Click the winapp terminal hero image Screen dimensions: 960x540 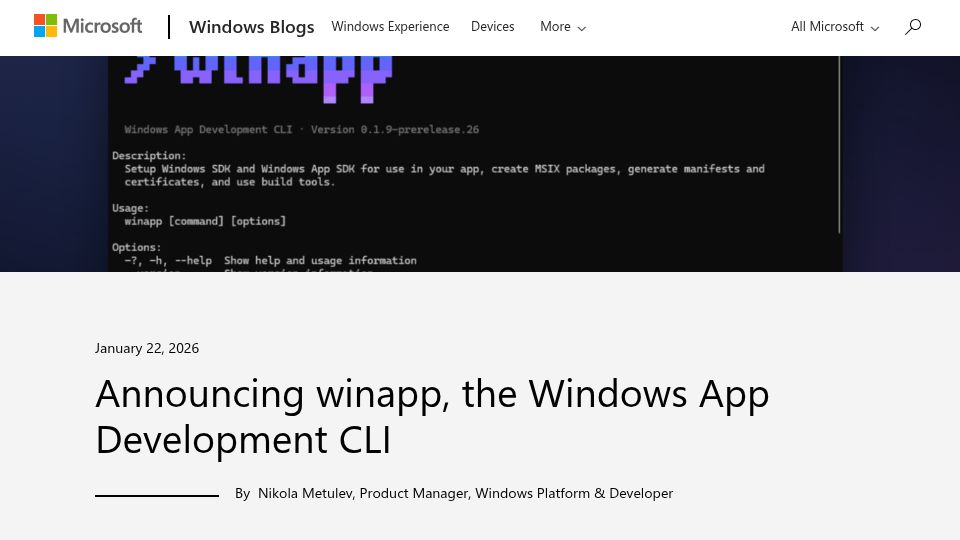click(x=480, y=163)
